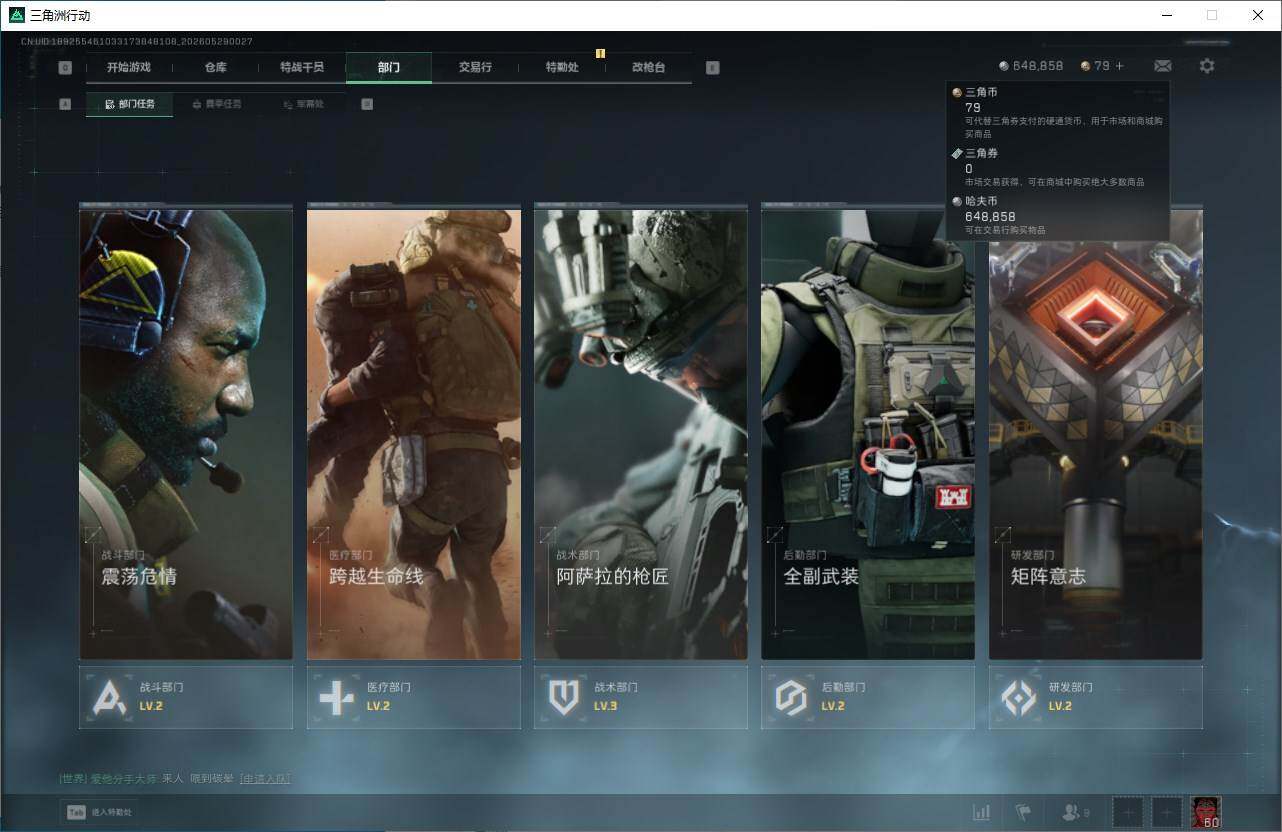
Task: Open the 矩阵意志 mission card
Action: coord(1096,434)
